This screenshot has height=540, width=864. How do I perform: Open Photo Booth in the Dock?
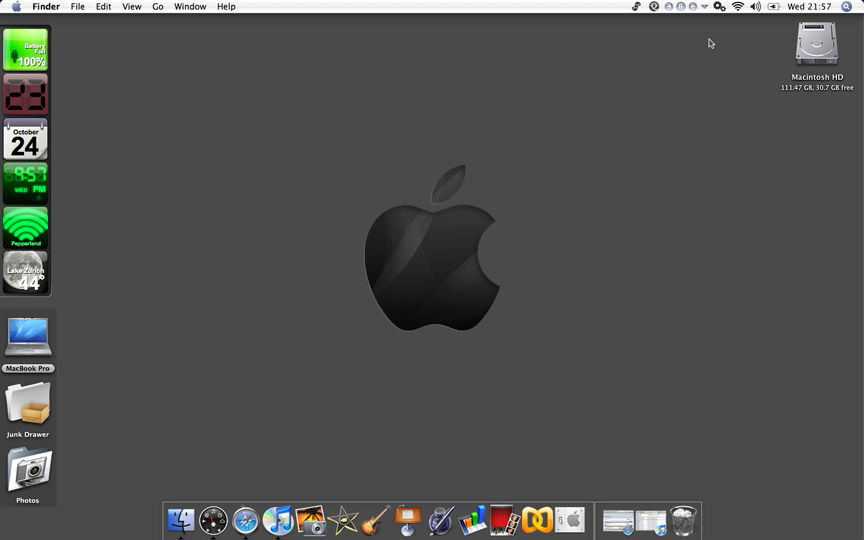pyautogui.click(x=505, y=520)
